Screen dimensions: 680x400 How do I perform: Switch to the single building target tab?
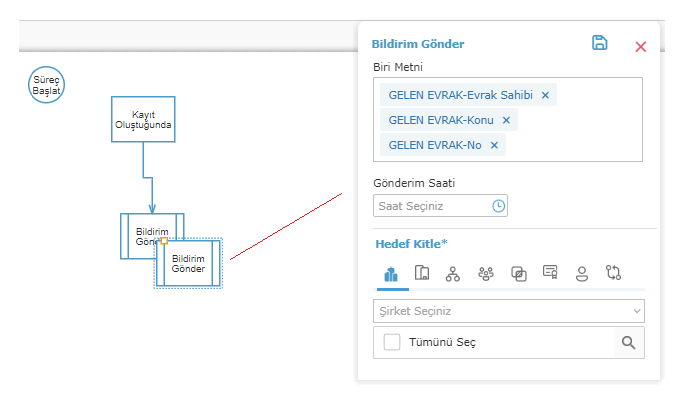point(421,273)
